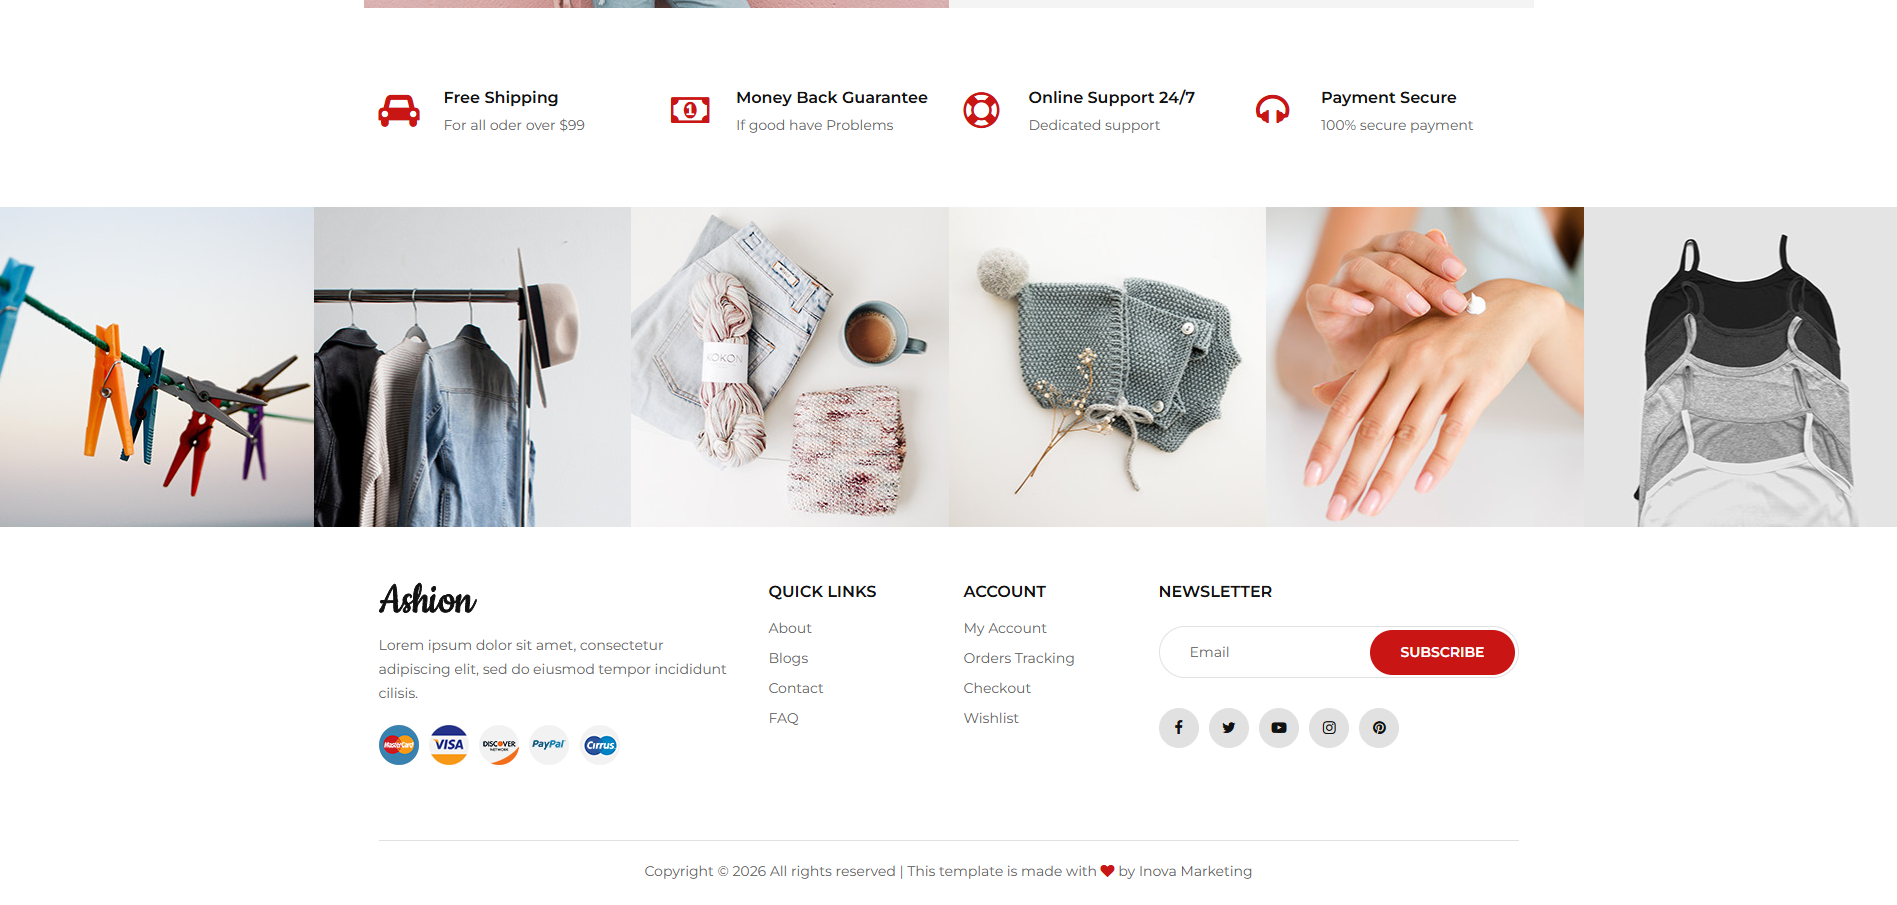Open the About quick link
This screenshot has height=905, width=1897.
790,628
